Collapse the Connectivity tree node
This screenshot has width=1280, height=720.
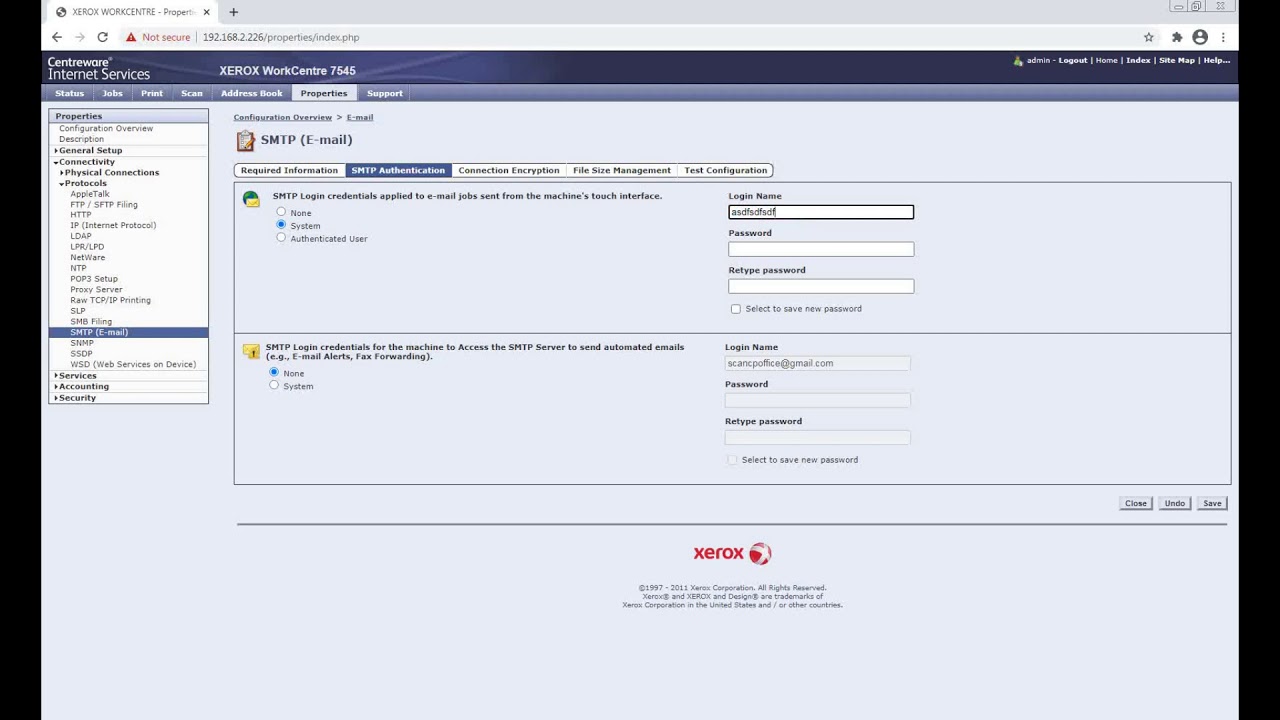[x=56, y=162]
